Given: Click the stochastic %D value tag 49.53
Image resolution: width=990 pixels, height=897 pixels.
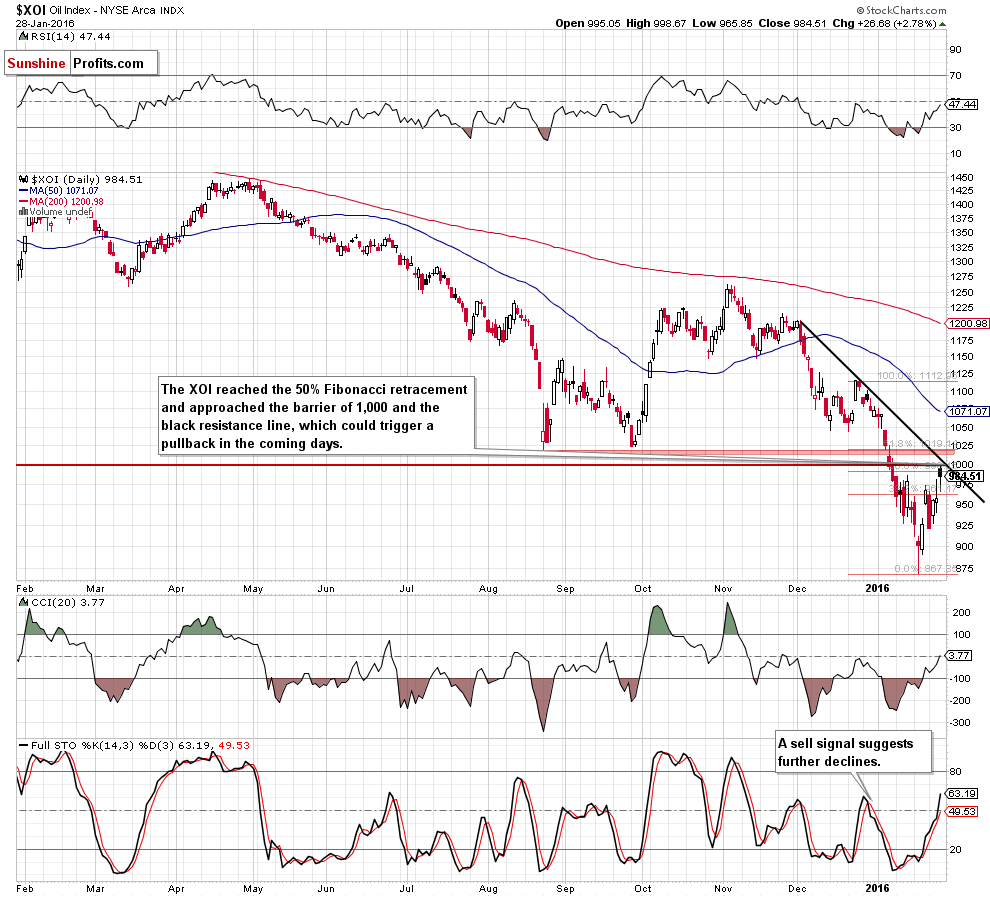Looking at the screenshot, I should (x=962, y=811).
